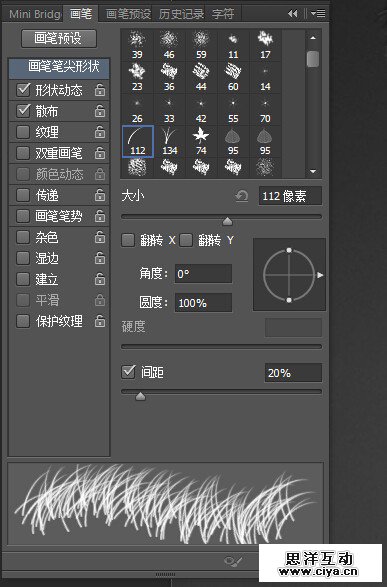The width and height of the screenshot is (387, 587).
Task: Enable the 传递 checkbox
Action: [x=23, y=195]
